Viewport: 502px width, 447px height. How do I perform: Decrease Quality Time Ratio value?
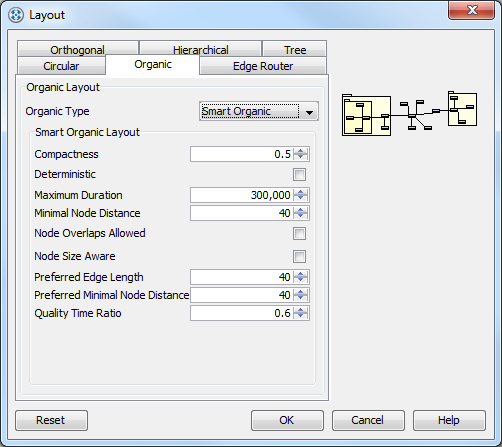(301, 316)
